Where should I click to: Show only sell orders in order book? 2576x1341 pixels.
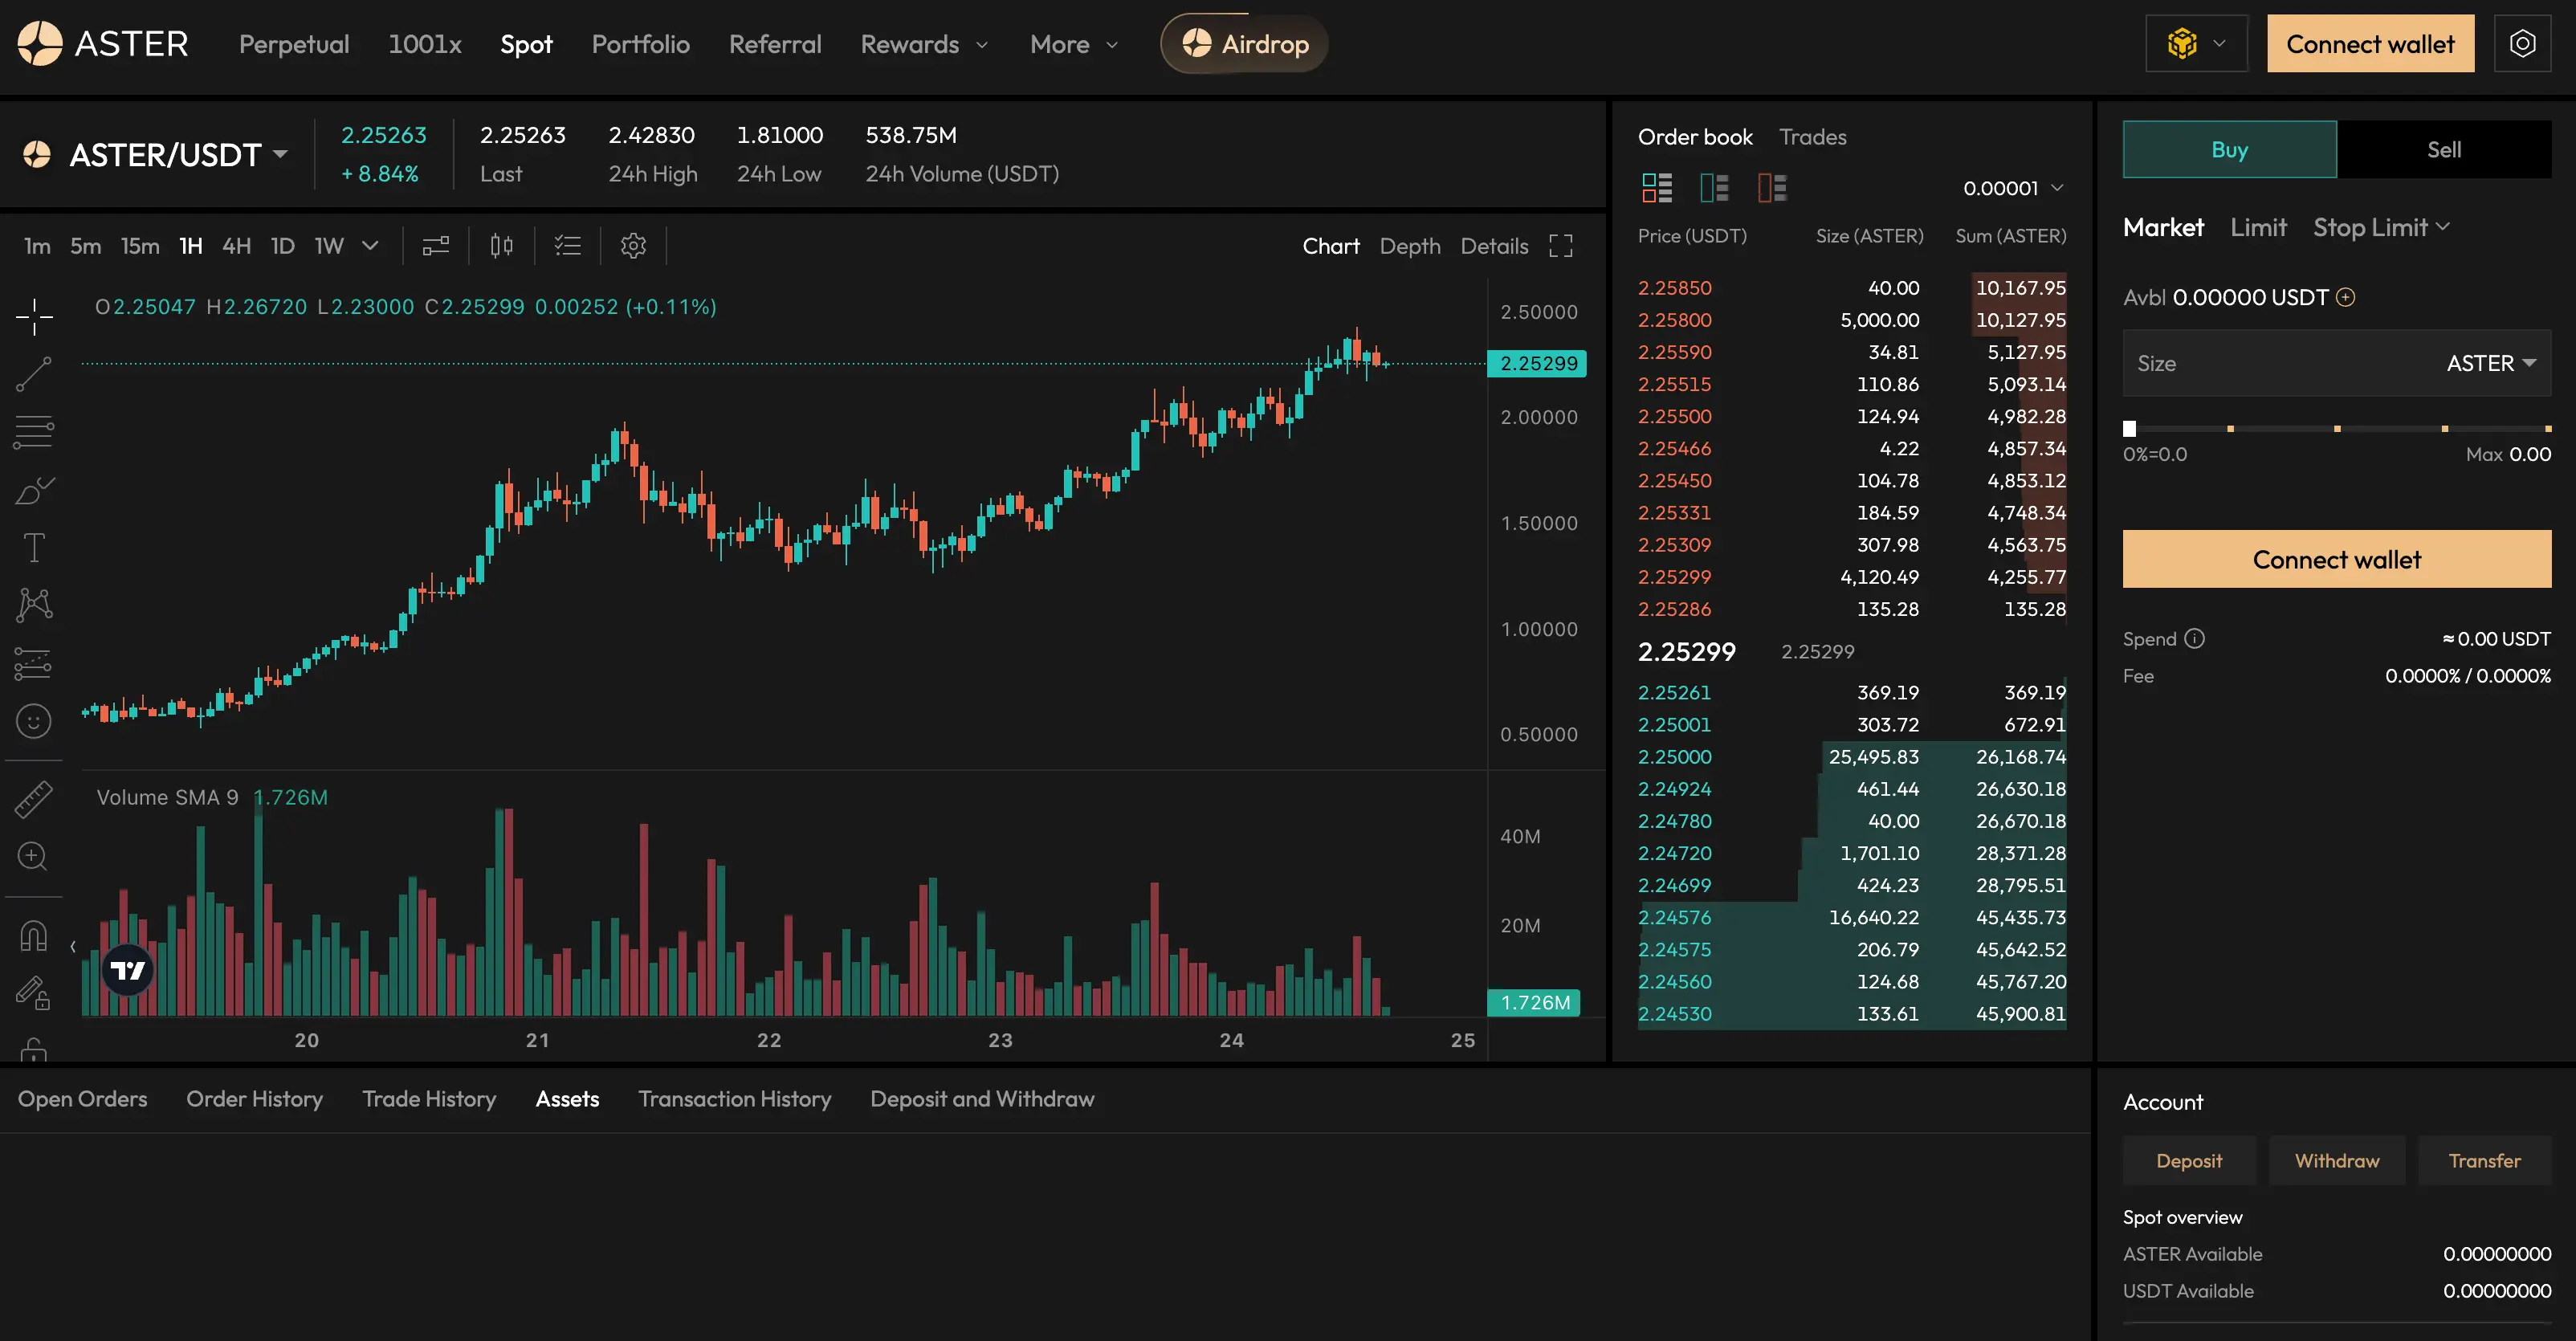click(x=1772, y=188)
